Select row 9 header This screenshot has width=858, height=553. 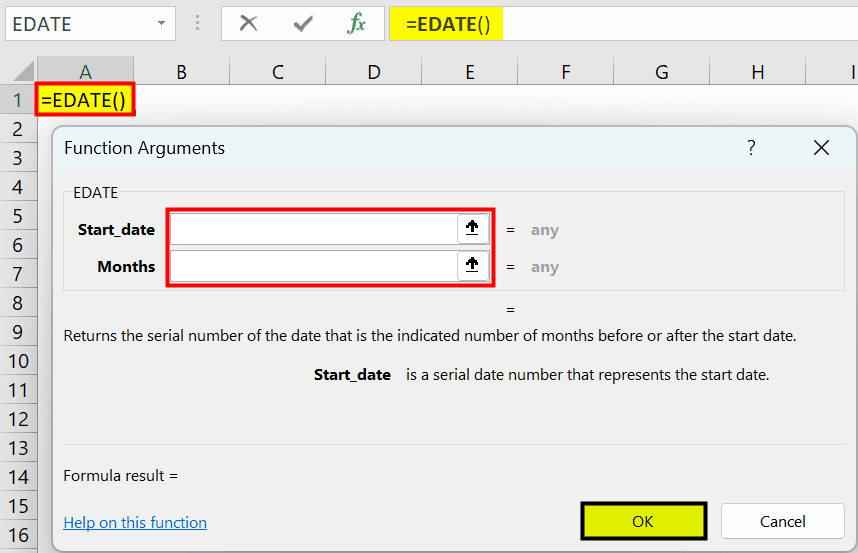tap(18, 332)
